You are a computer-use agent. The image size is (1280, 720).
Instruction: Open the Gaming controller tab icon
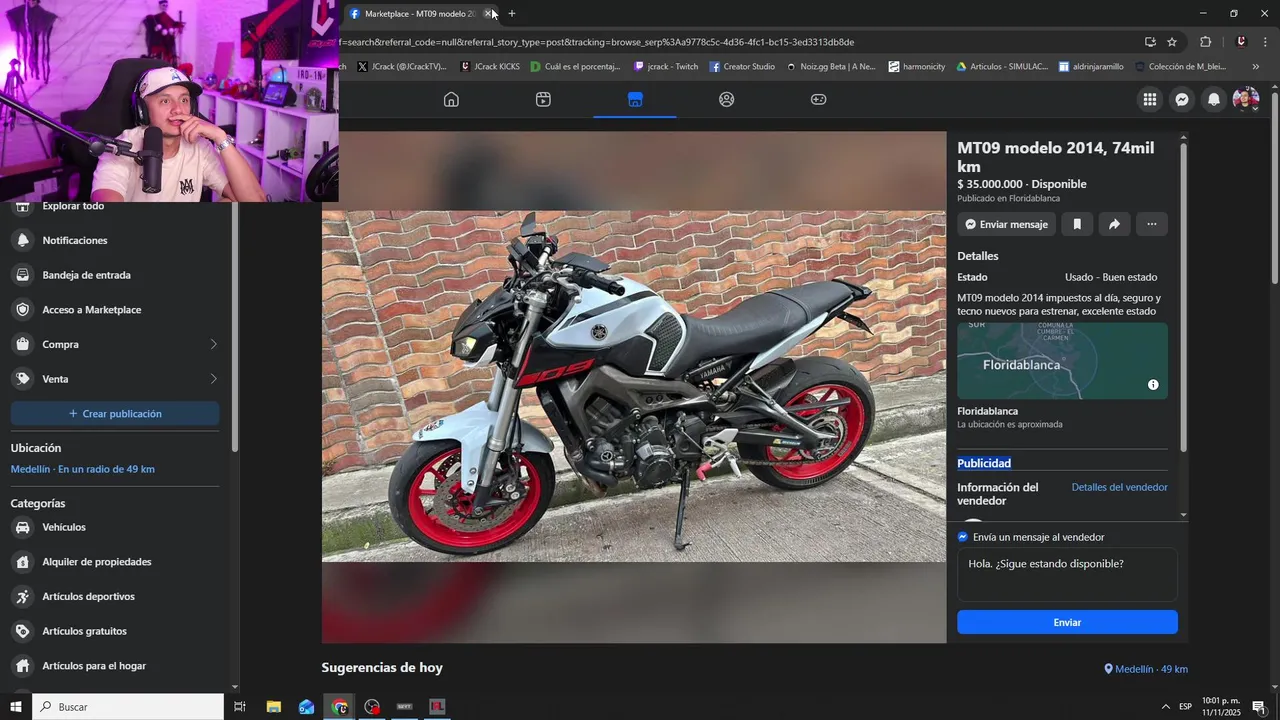[x=818, y=99]
